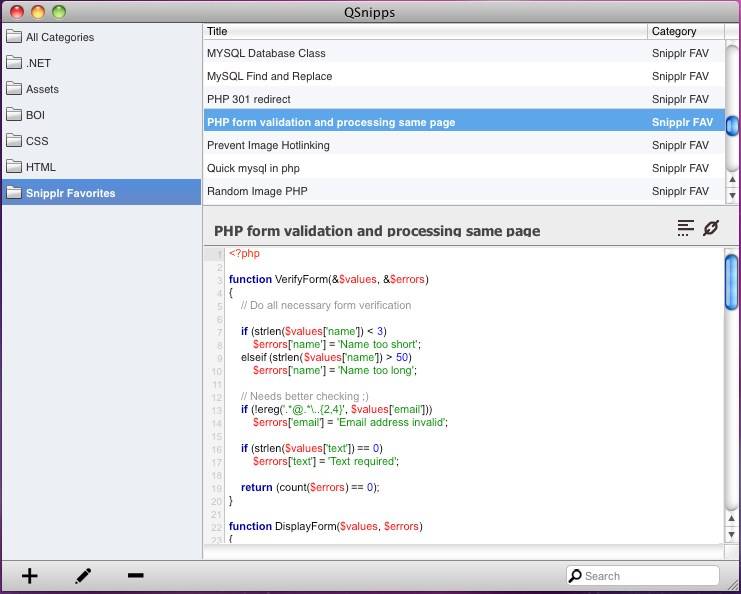Click code editor scroll down arrow
This screenshot has width=741, height=594.
pos(732,534)
